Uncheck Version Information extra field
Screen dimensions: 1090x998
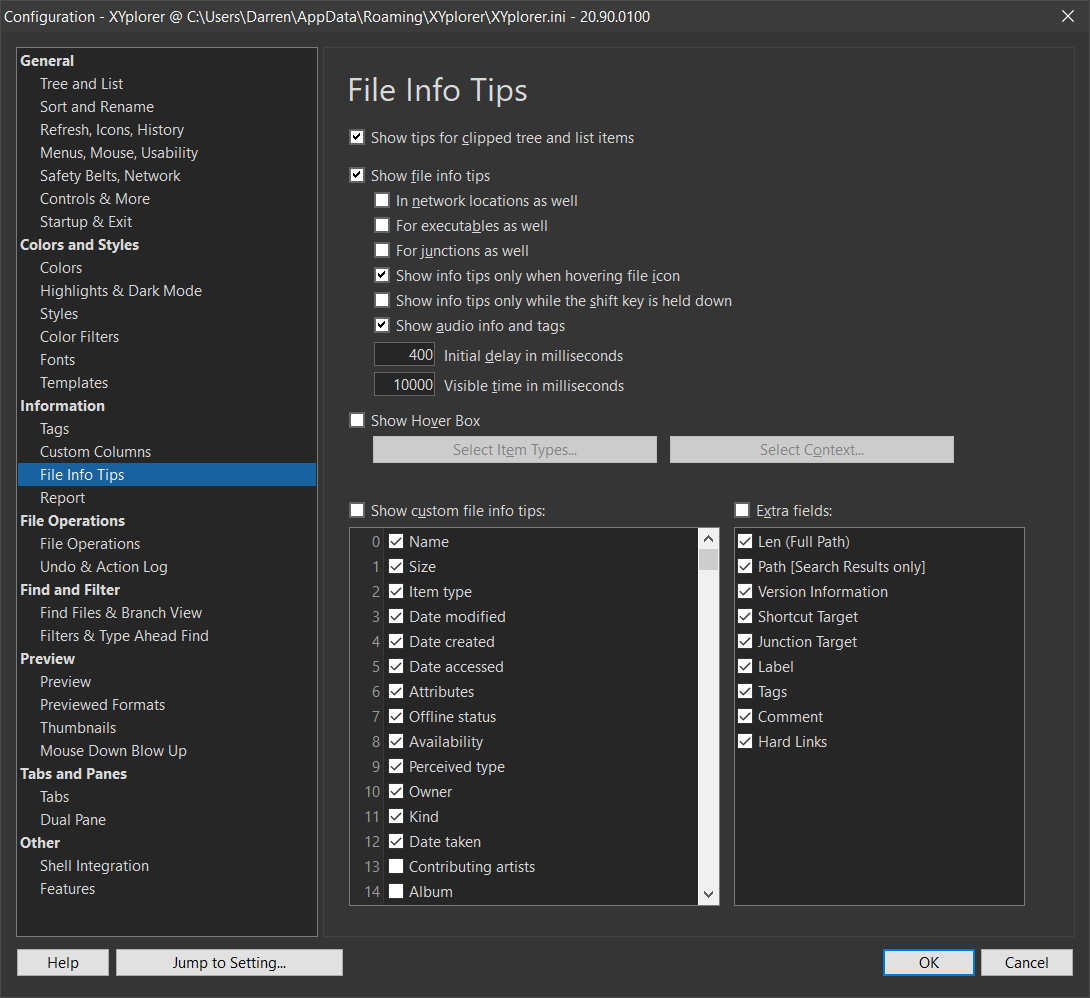point(745,591)
